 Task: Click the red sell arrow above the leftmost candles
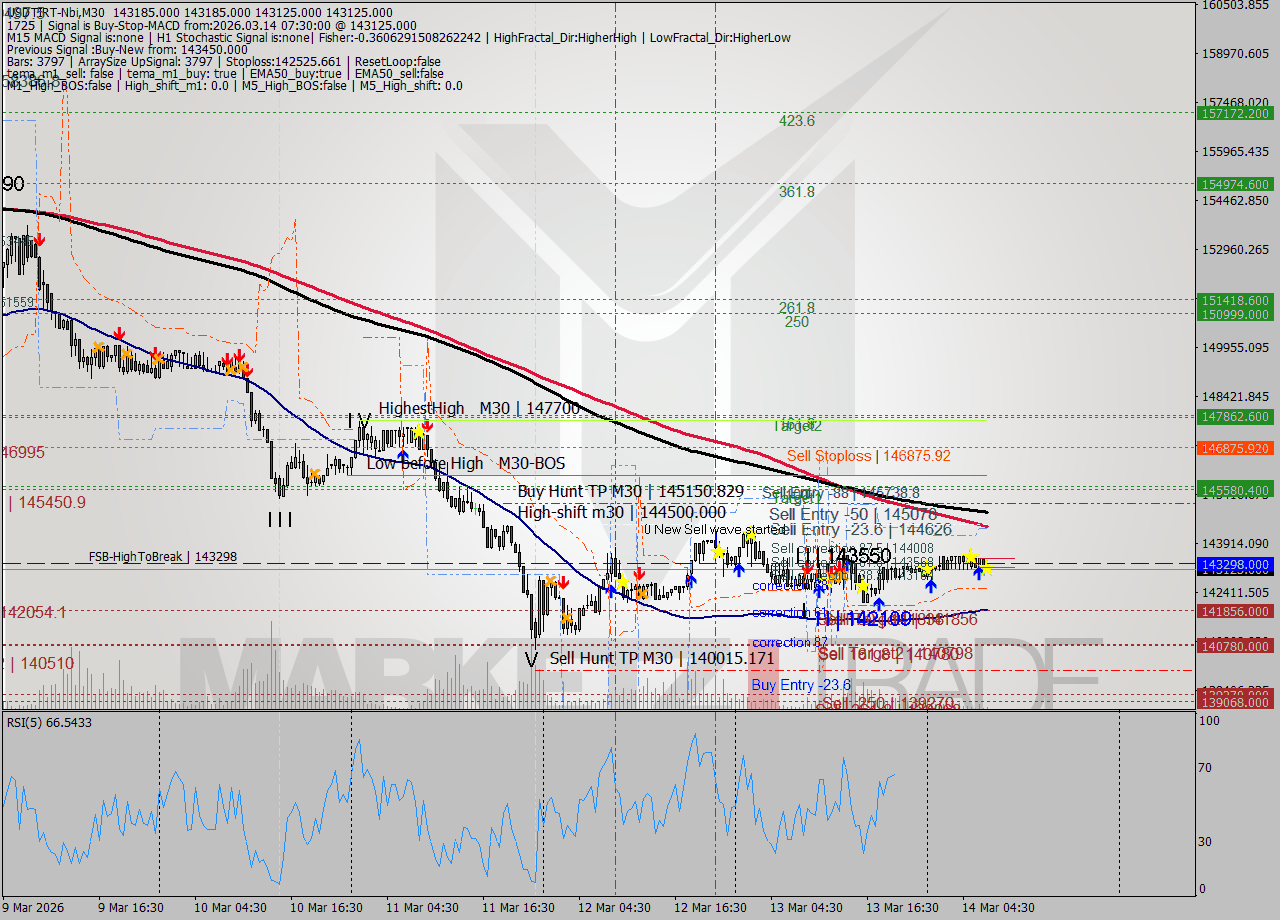click(40, 241)
